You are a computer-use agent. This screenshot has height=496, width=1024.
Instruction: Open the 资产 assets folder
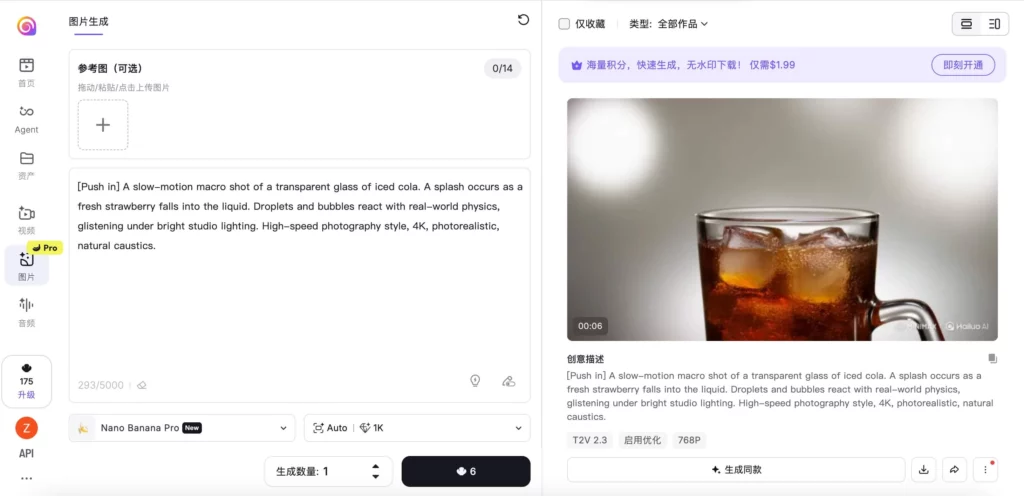pyautogui.click(x=26, y=166)
